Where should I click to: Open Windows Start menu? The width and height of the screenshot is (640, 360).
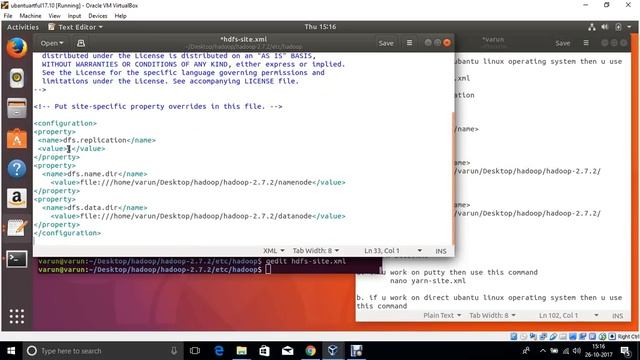11,351
